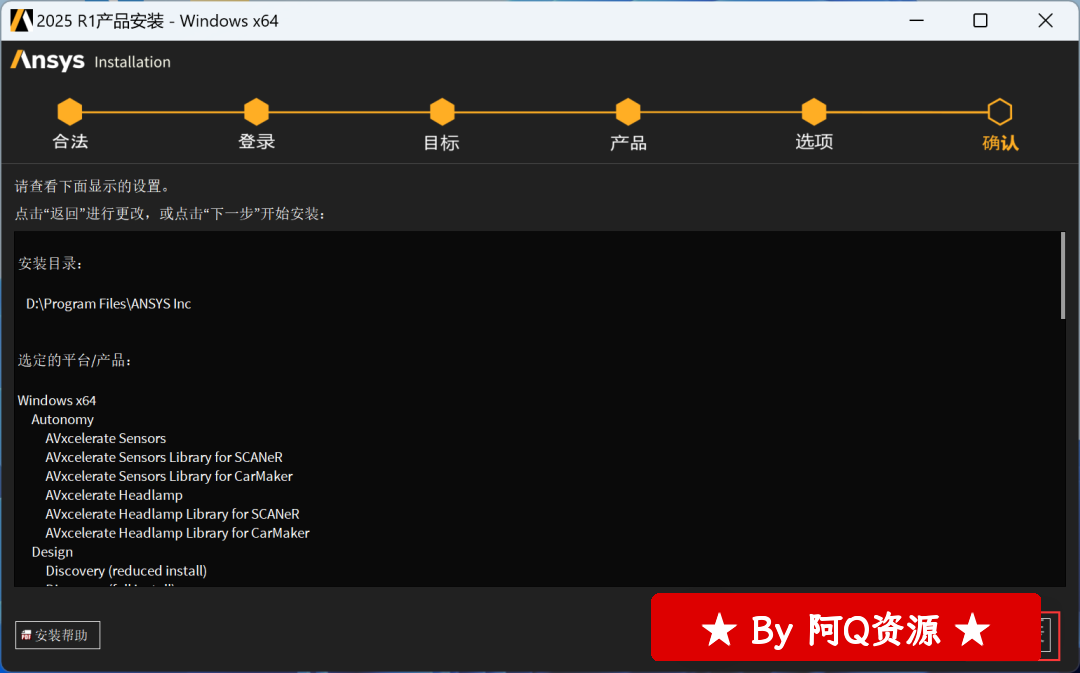Click the settings summary vertical scrollbar thumb
This screenshot has width=1080, height=673.
1063,276
